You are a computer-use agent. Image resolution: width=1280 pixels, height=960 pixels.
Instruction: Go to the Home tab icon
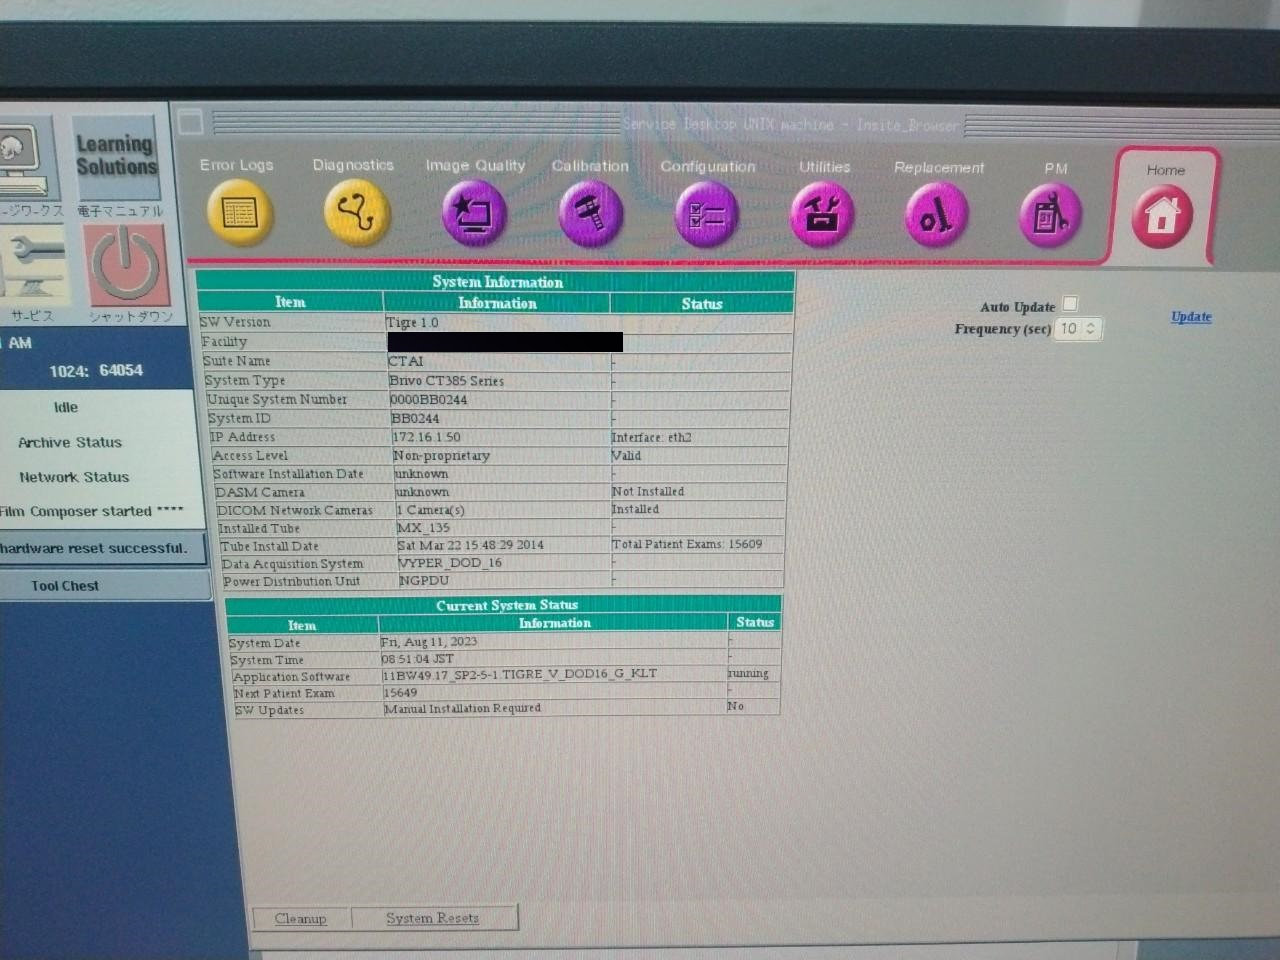click(x=1162, y=215)
